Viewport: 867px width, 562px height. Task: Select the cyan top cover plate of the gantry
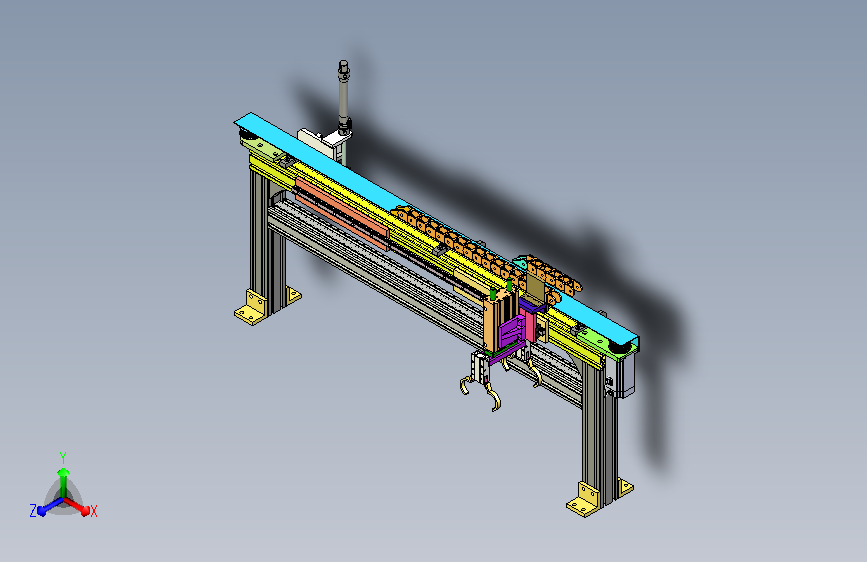pyautogui.click(x=354, y=178)
